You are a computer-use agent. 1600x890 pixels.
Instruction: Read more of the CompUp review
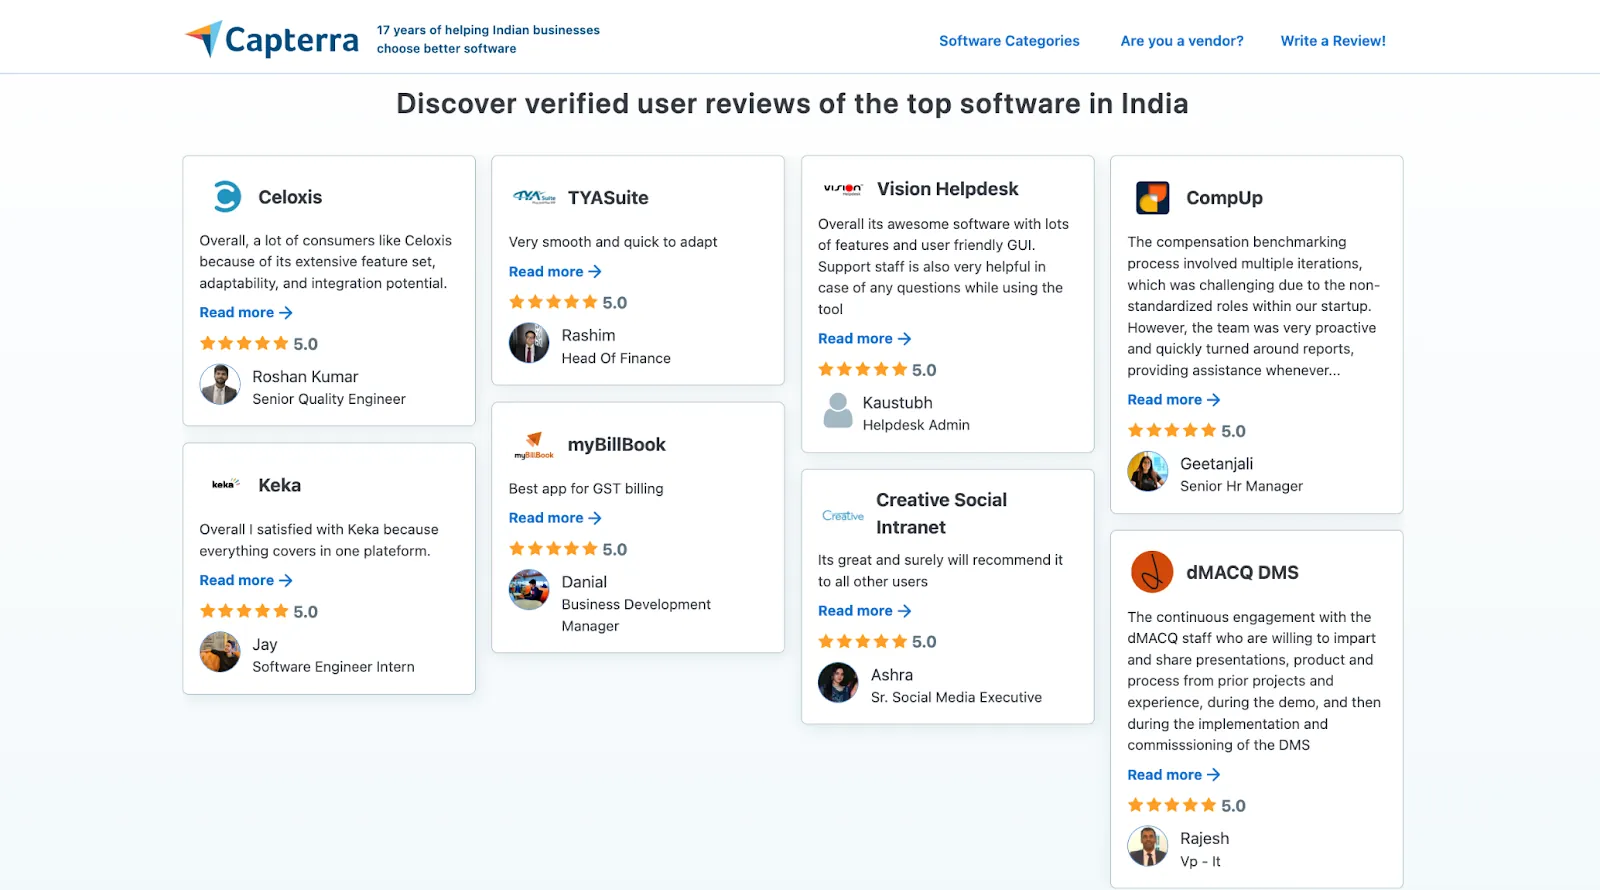click(1174, 399)
